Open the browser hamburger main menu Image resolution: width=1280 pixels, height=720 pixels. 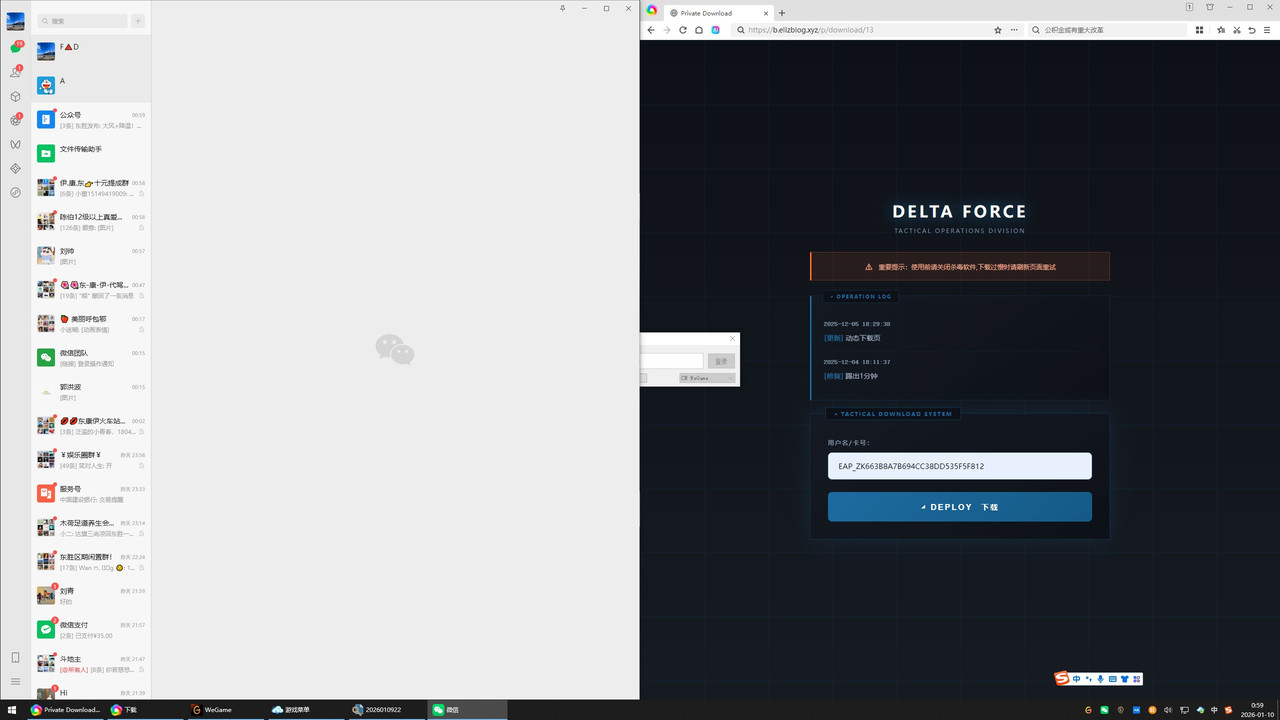tap(1268, 30)
